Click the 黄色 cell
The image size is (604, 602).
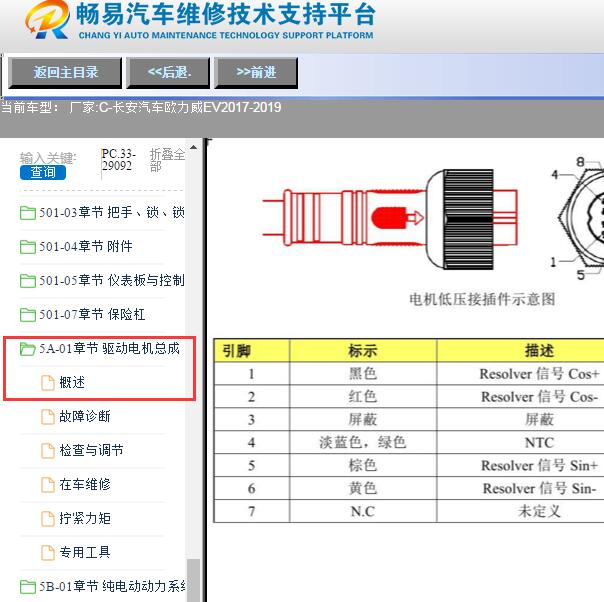(363, 488)
